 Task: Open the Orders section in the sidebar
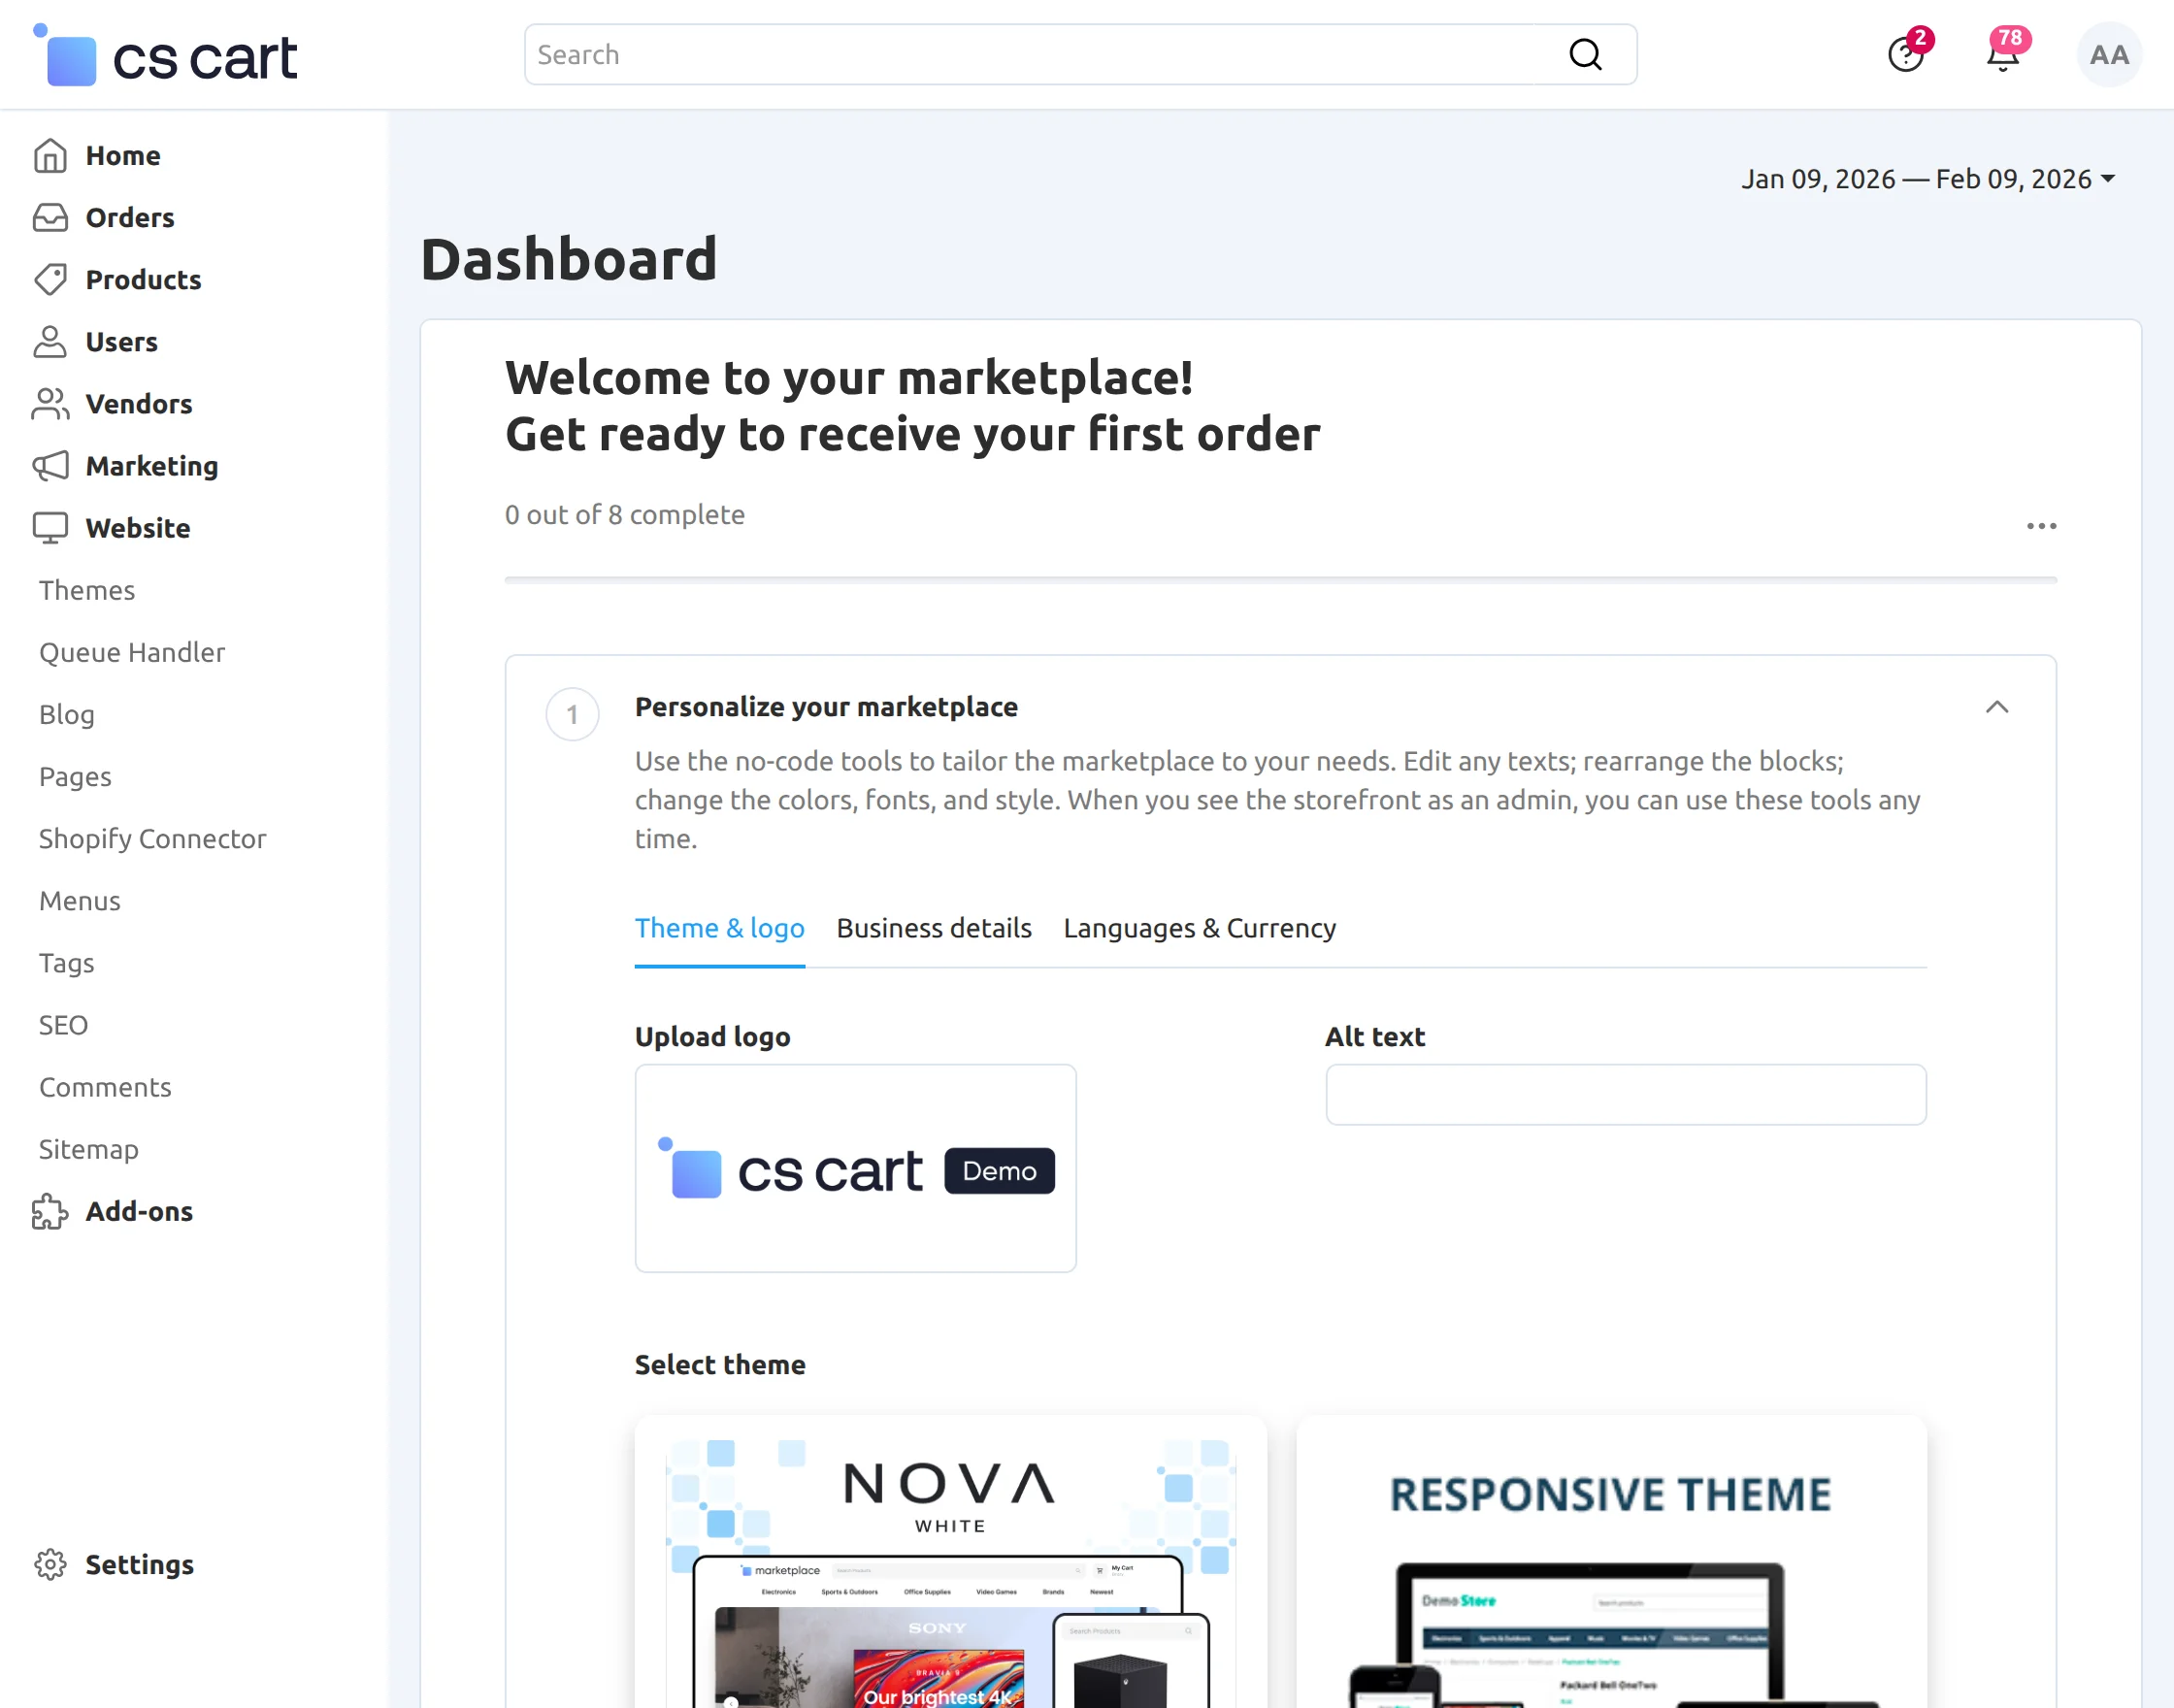pyautogui.click(x=128, y=217)
